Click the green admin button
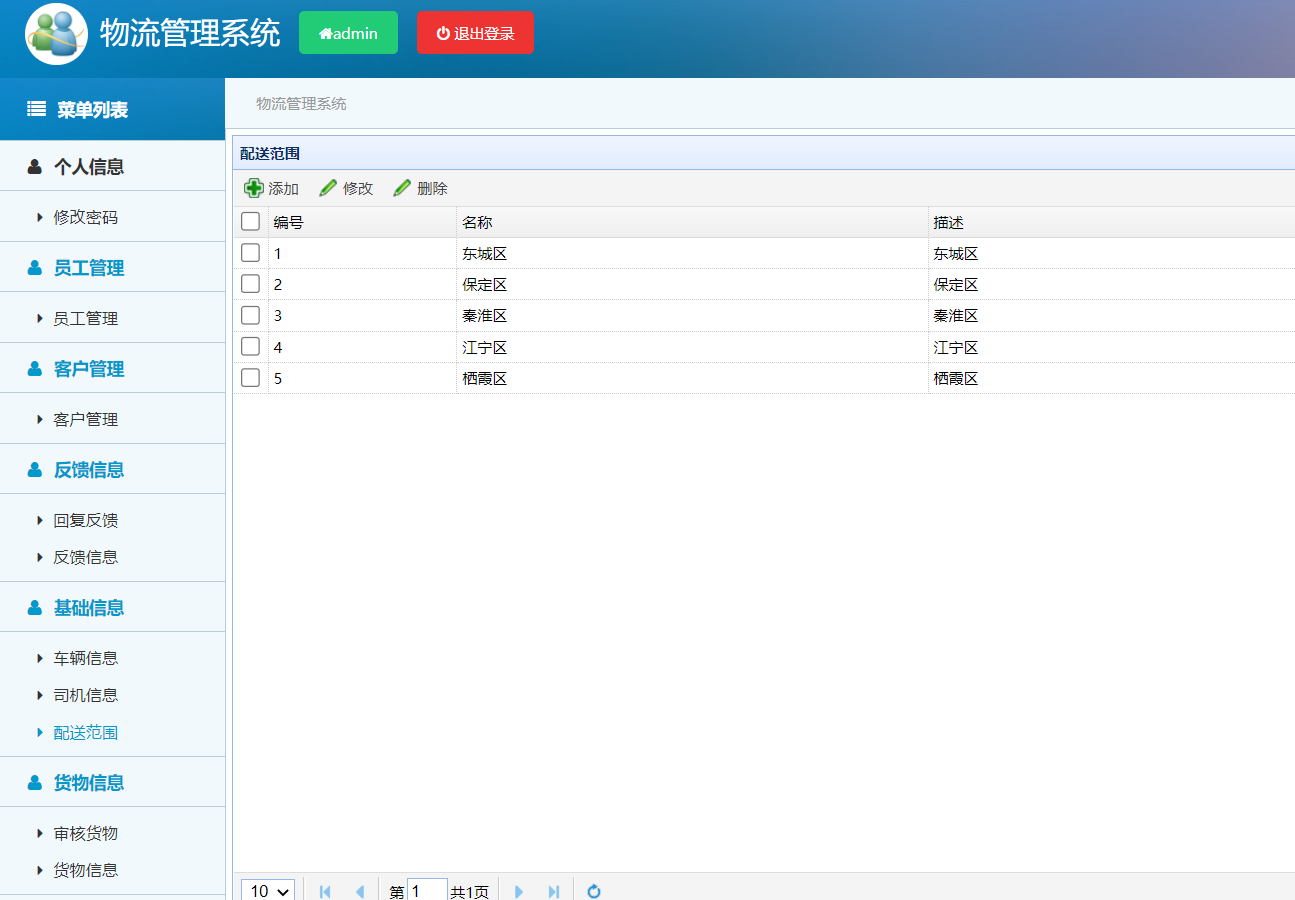Image resolution: width=1295 pixels, height=900 pixels. coord(348,32)
